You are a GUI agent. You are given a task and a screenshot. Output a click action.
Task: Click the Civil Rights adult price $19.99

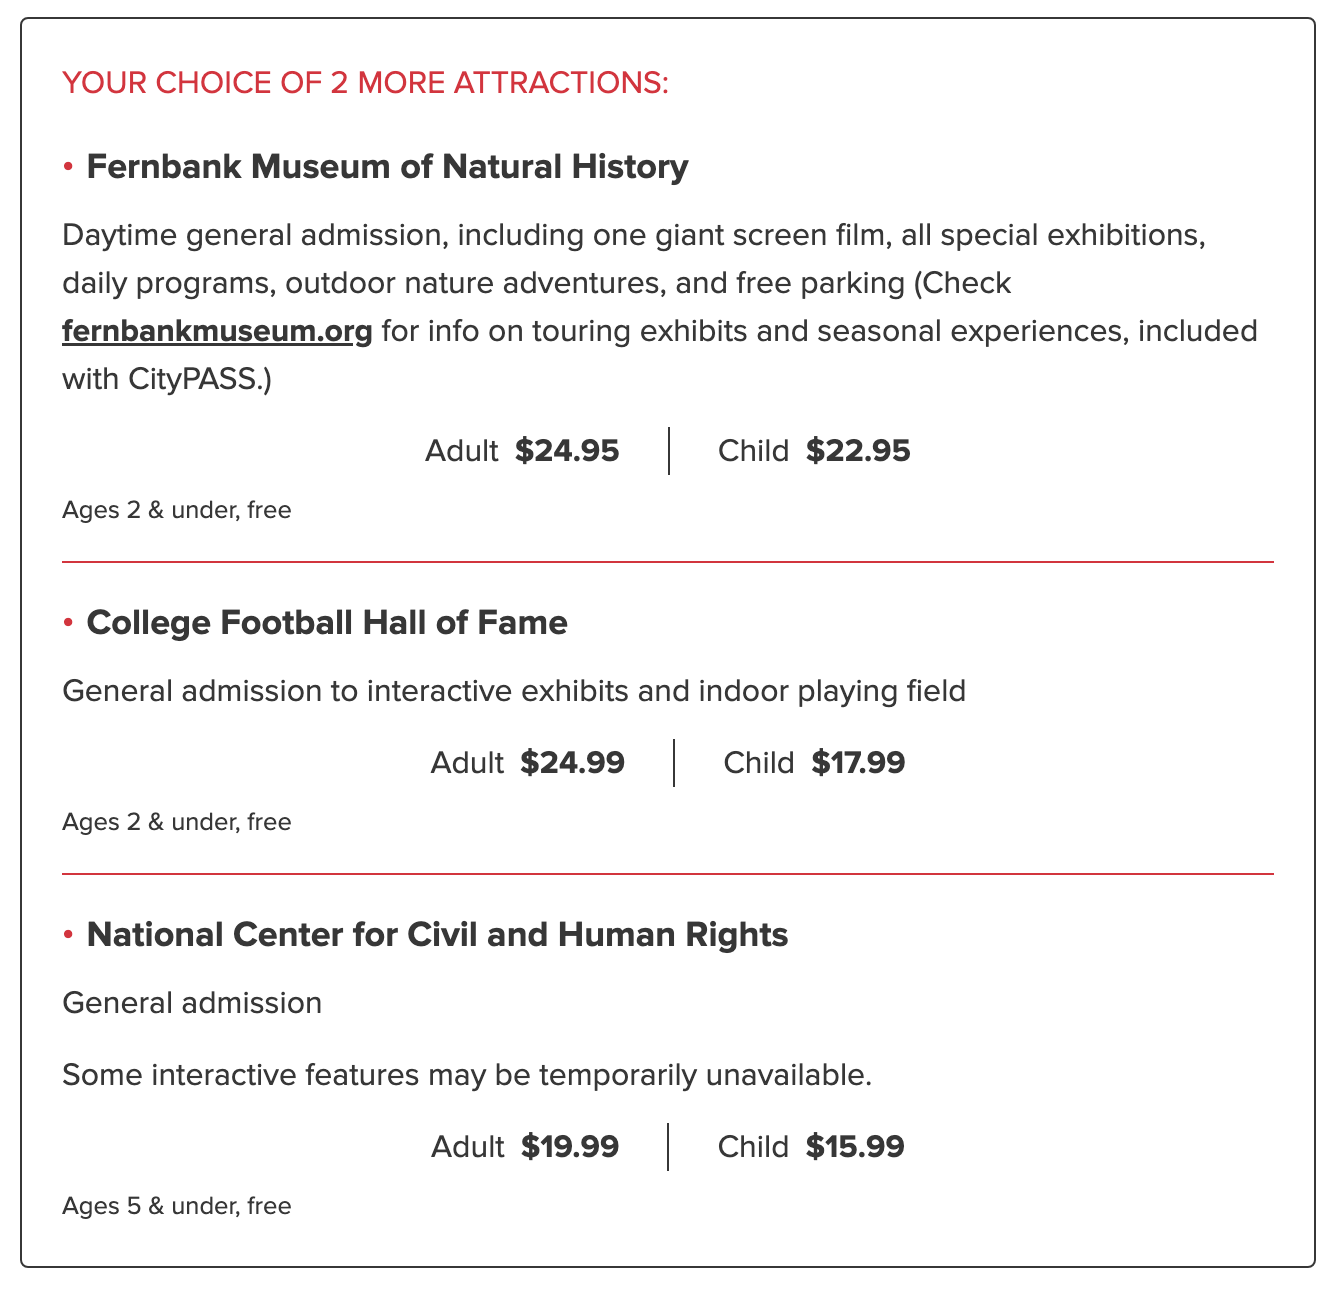(x=569, y=1147)
